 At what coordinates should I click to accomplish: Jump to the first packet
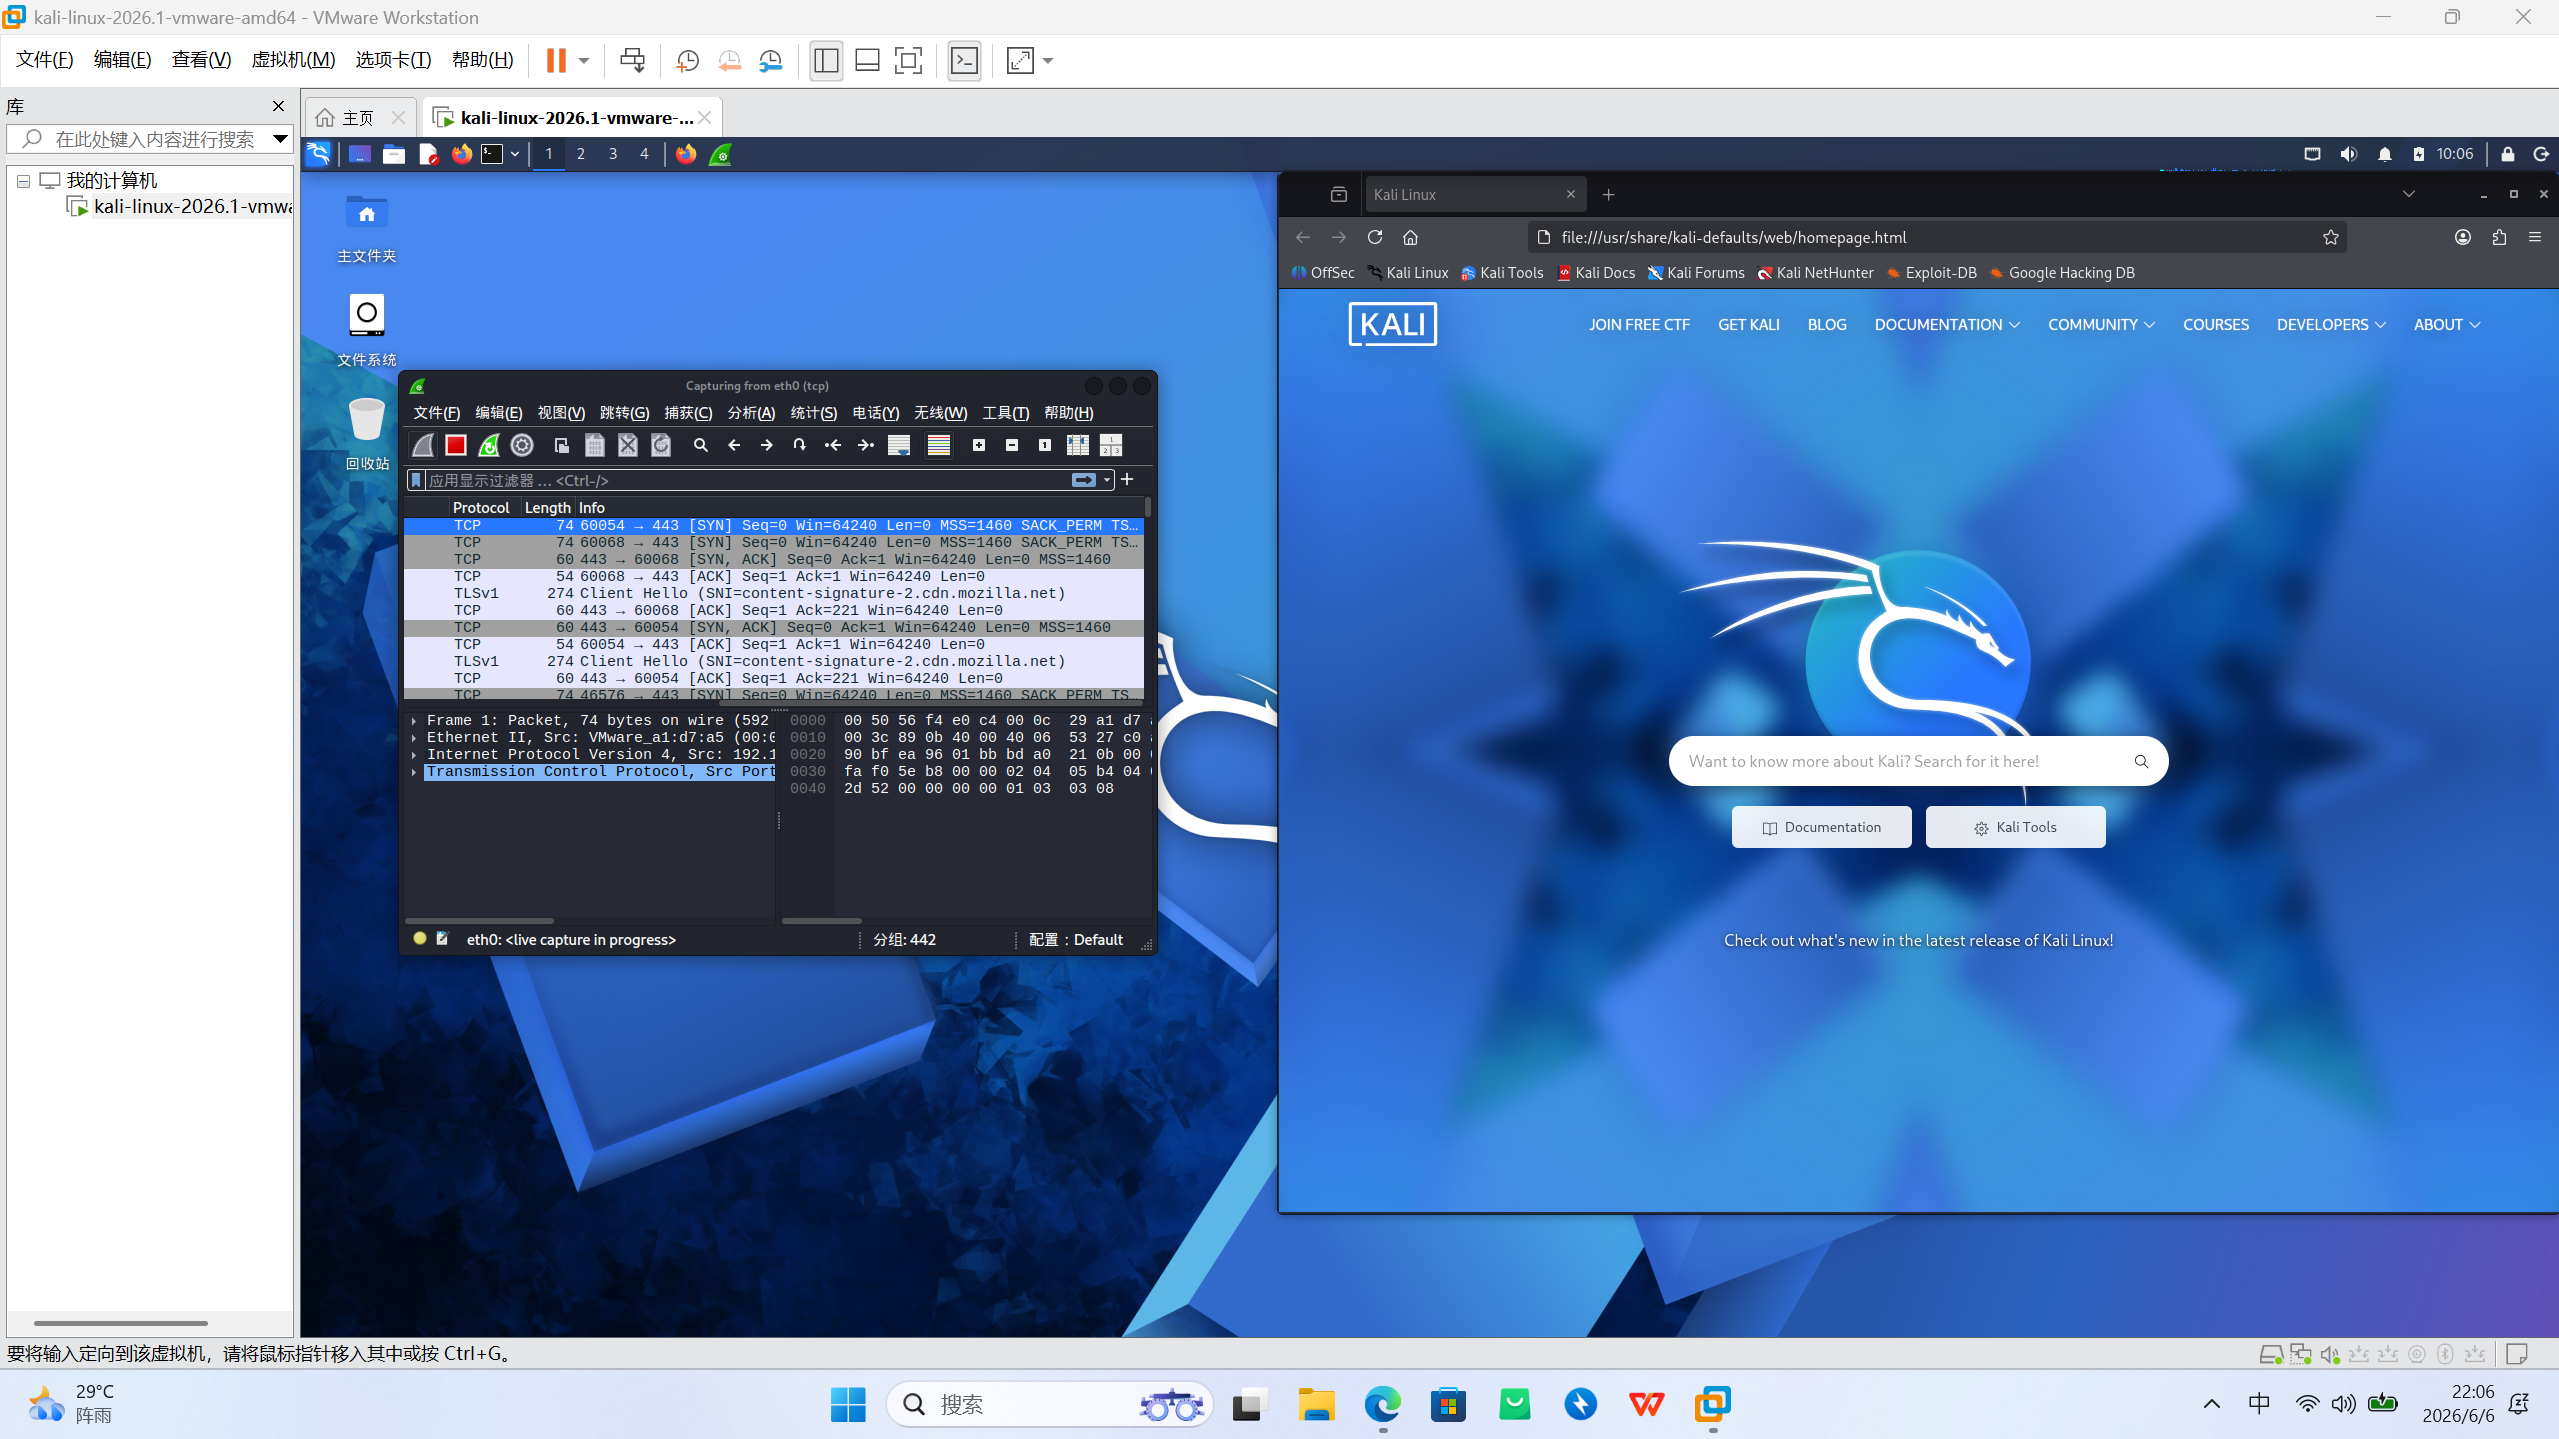(833, 445)
